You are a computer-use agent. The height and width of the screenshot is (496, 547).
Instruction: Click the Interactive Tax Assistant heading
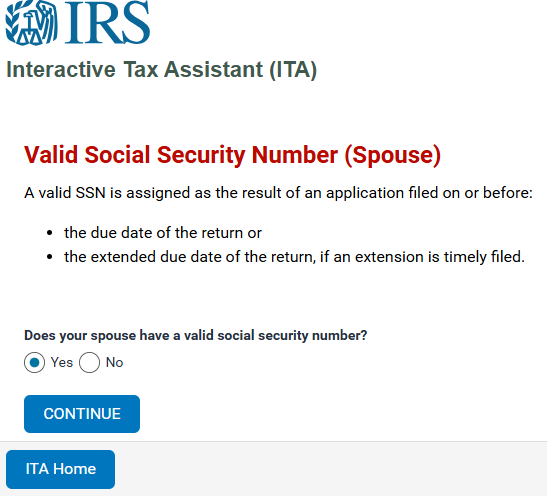[162, 70]
